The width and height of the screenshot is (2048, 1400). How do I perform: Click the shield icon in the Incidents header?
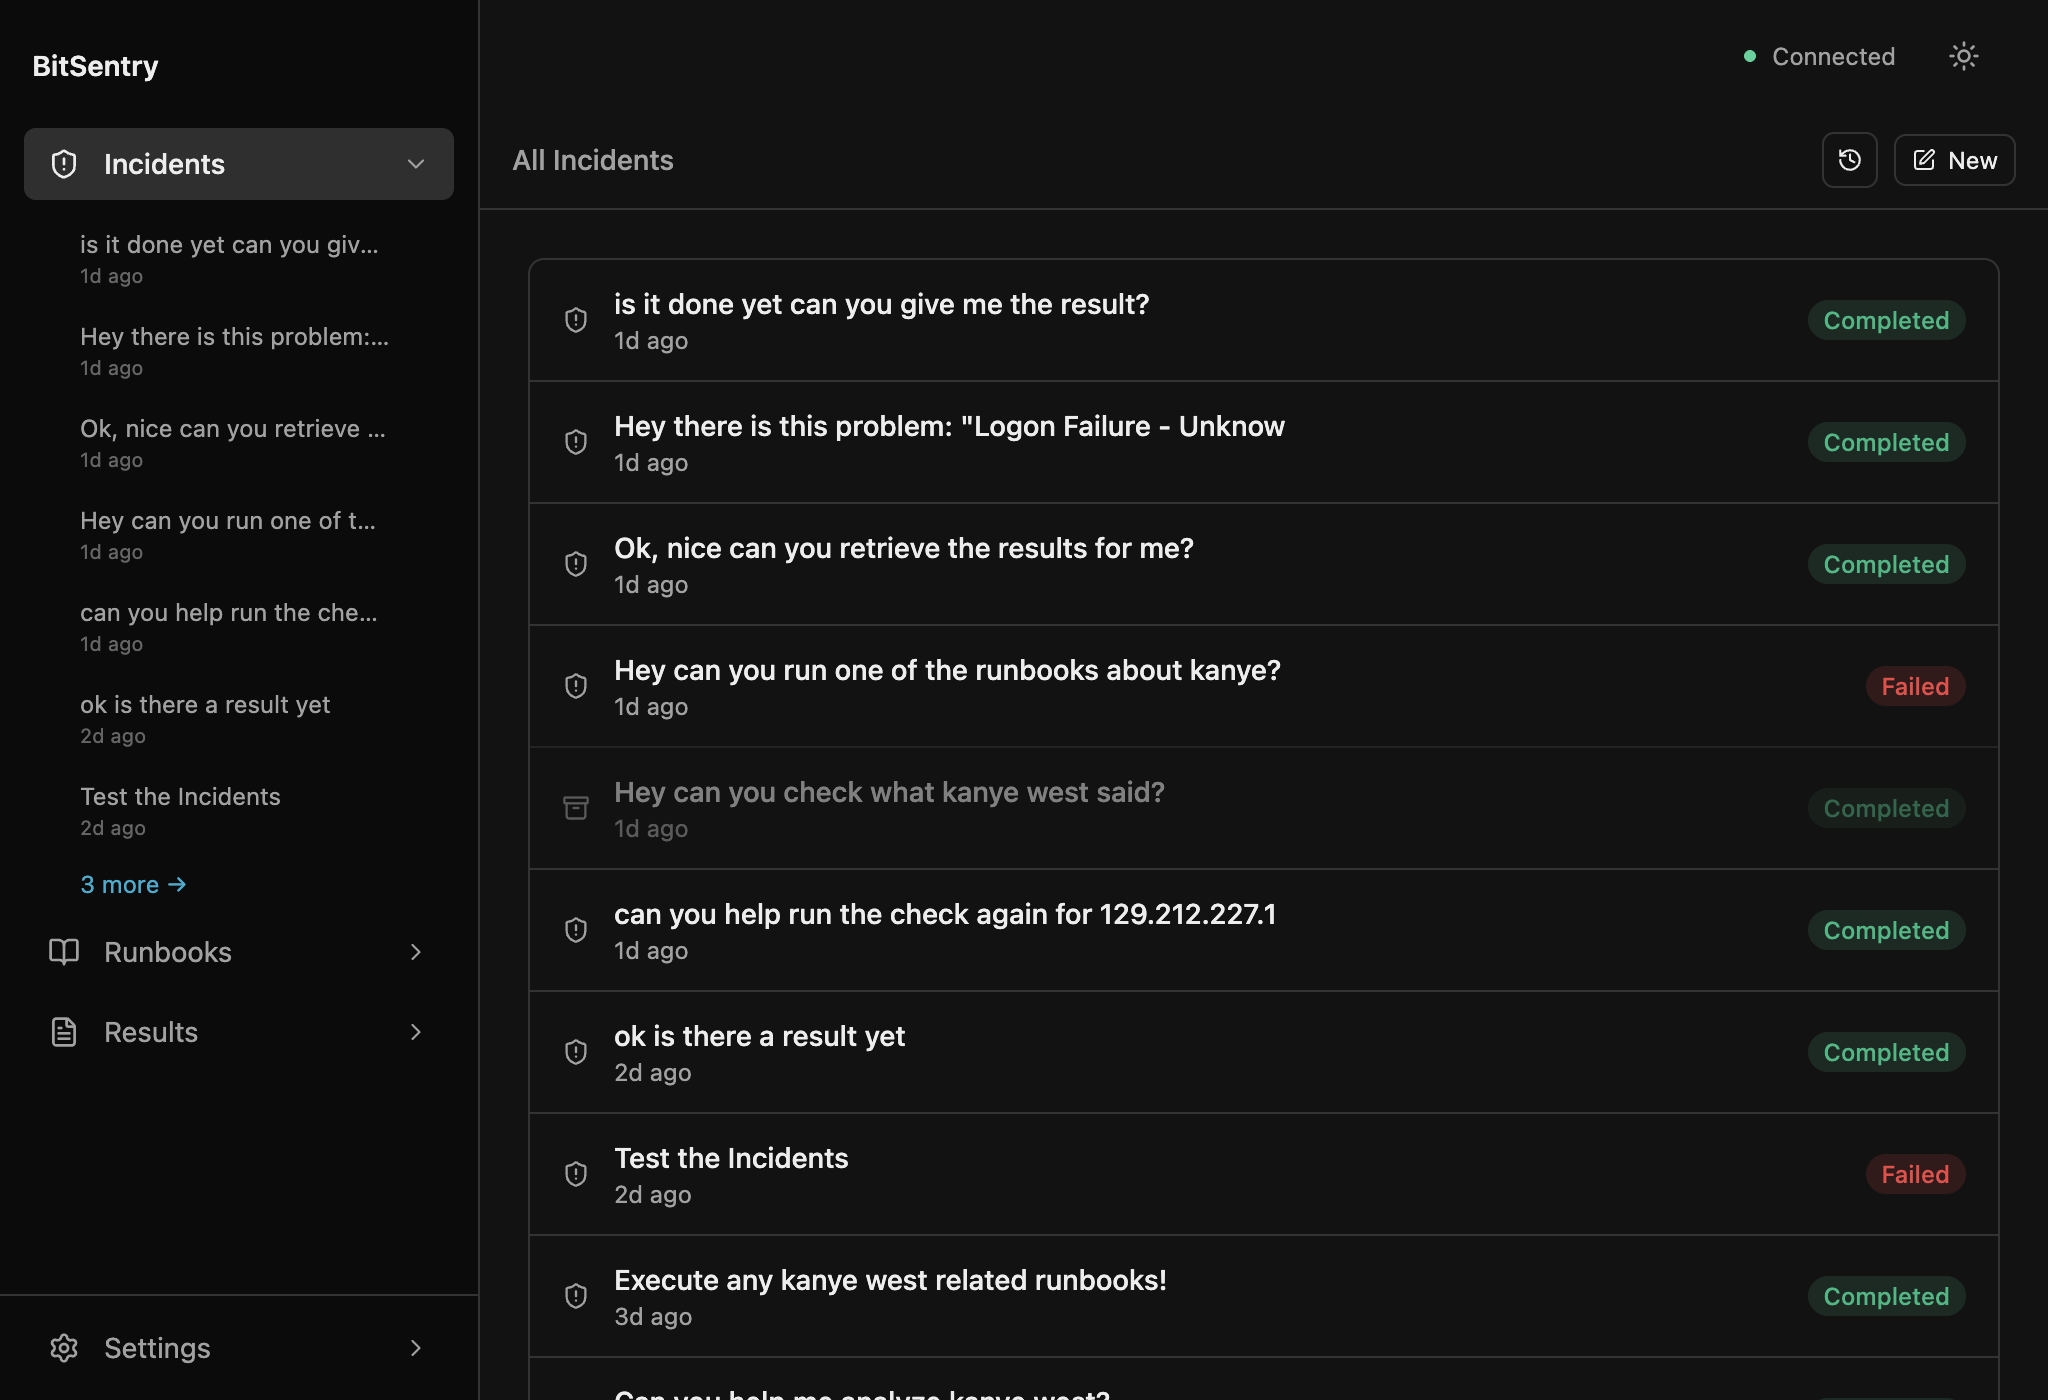pyautogui.click(x=64, y=163)
